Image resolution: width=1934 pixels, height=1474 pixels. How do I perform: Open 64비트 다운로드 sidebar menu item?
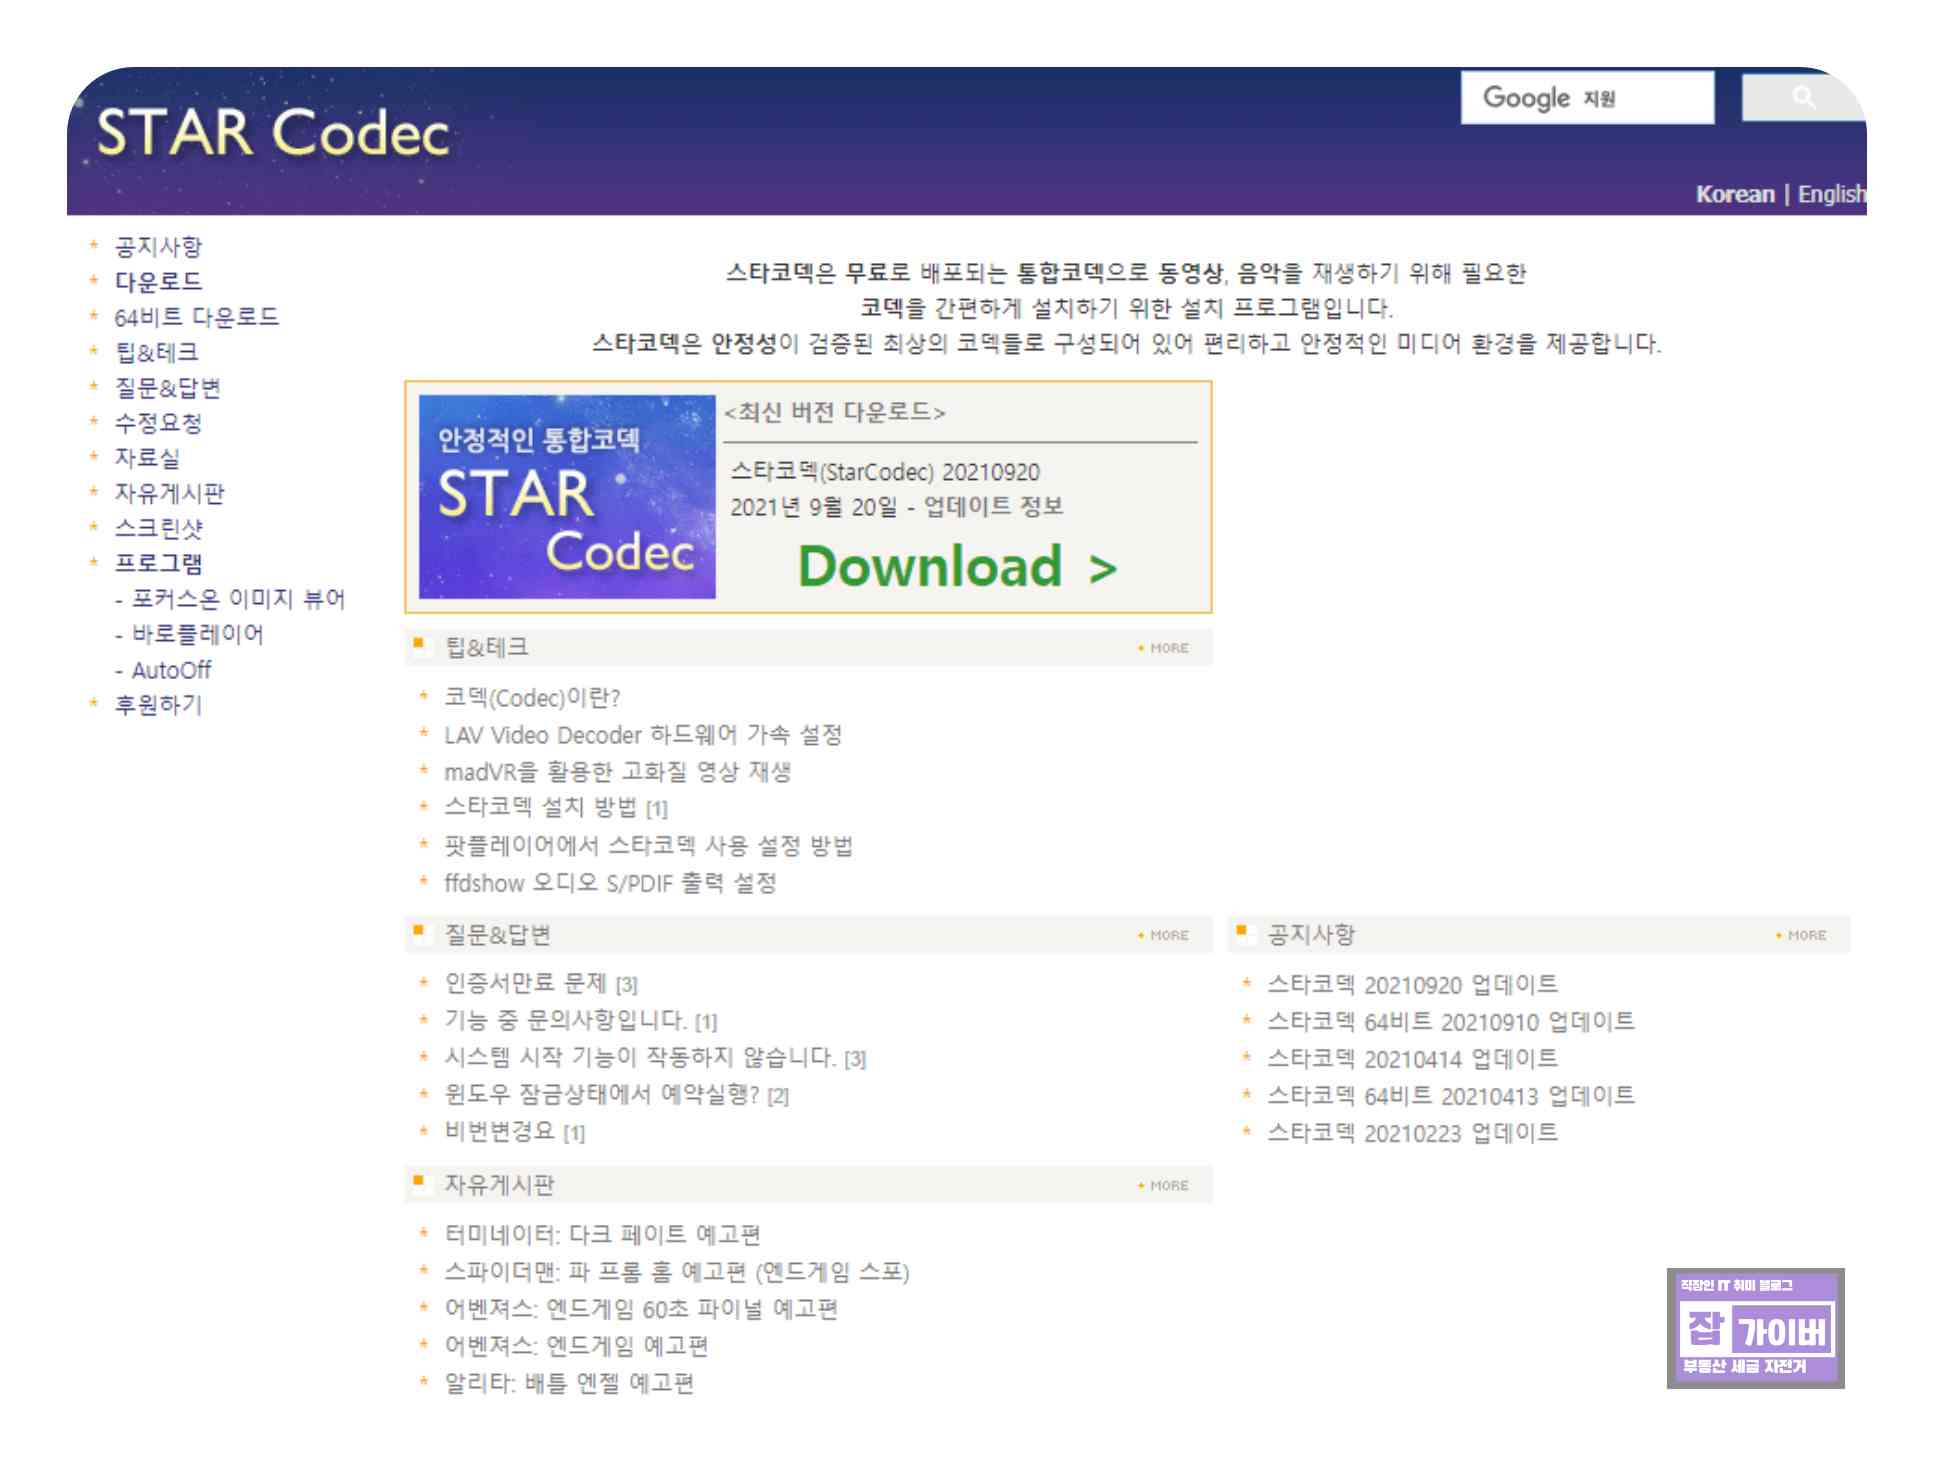pos(196,317)
